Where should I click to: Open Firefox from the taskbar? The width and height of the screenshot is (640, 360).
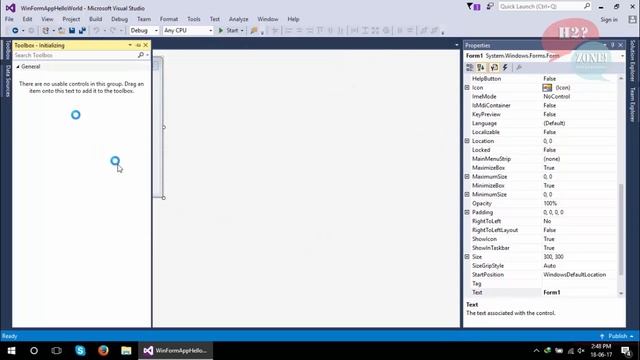[103, 350]
